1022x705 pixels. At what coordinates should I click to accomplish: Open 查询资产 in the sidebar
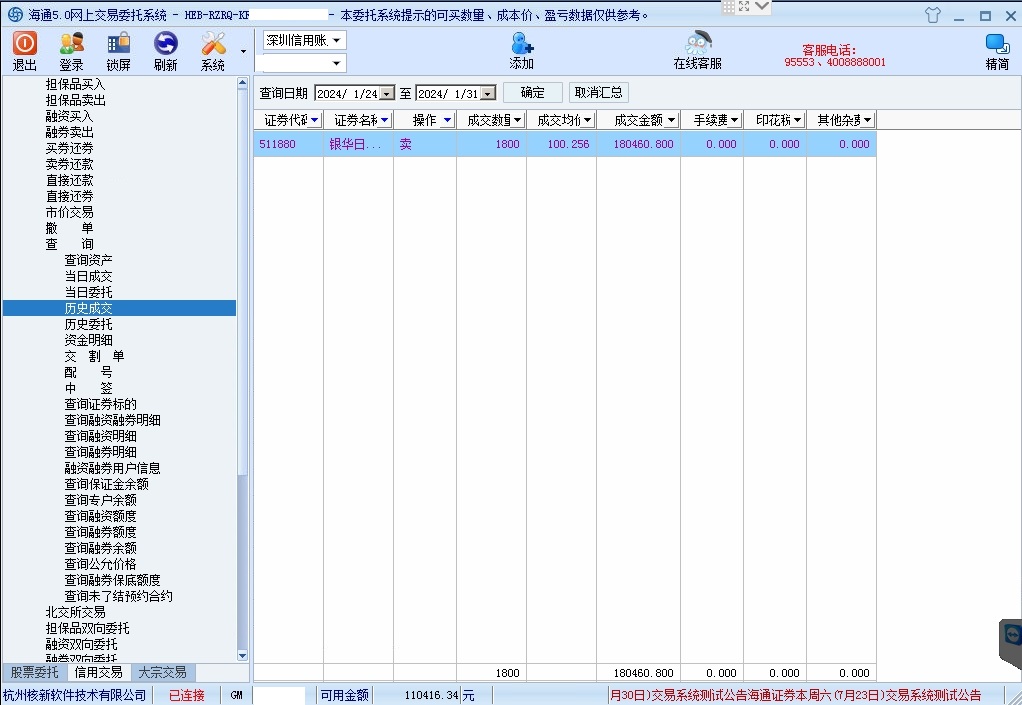[x=89, y=260]
